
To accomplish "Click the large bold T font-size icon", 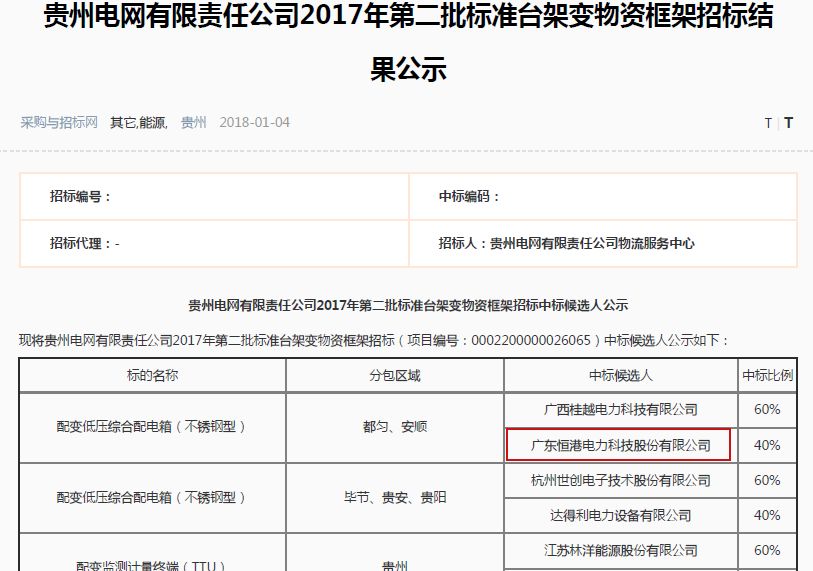I will [x=788, y=123].
